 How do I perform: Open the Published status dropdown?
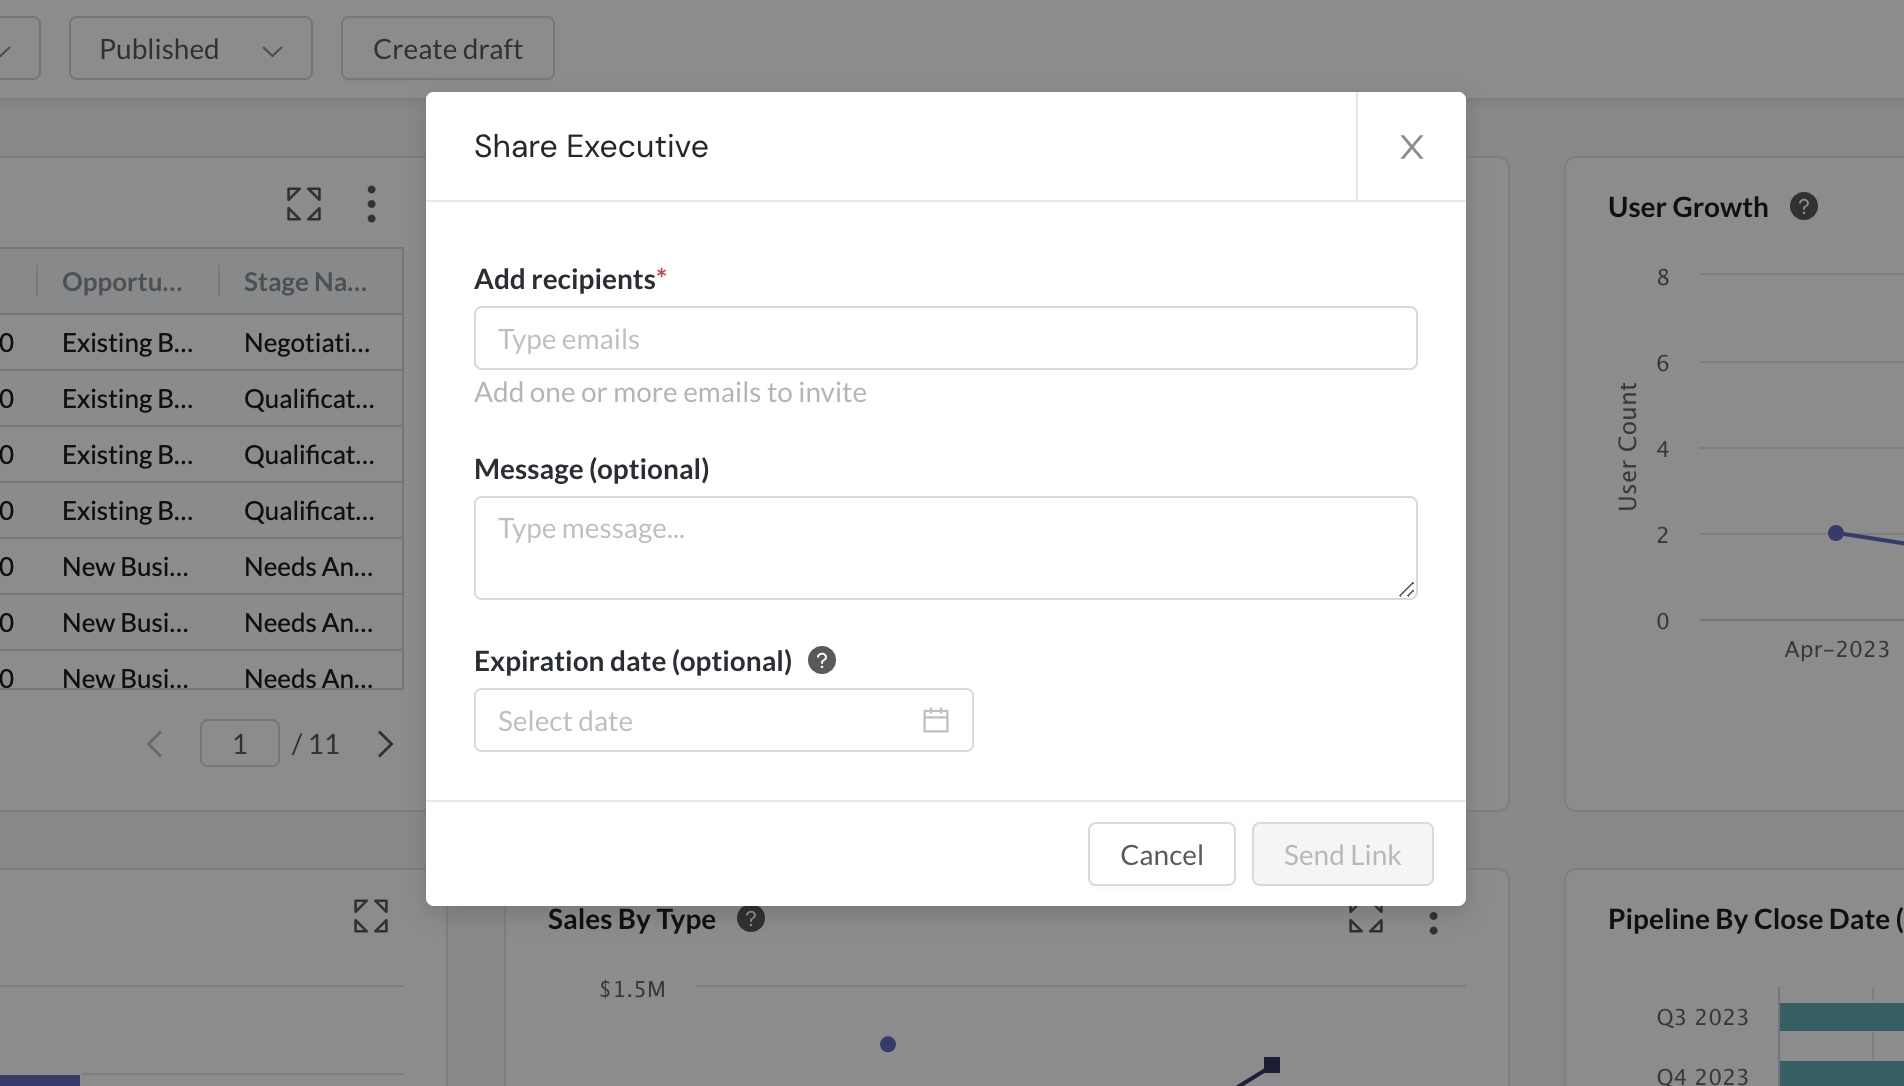coord(191,48)
